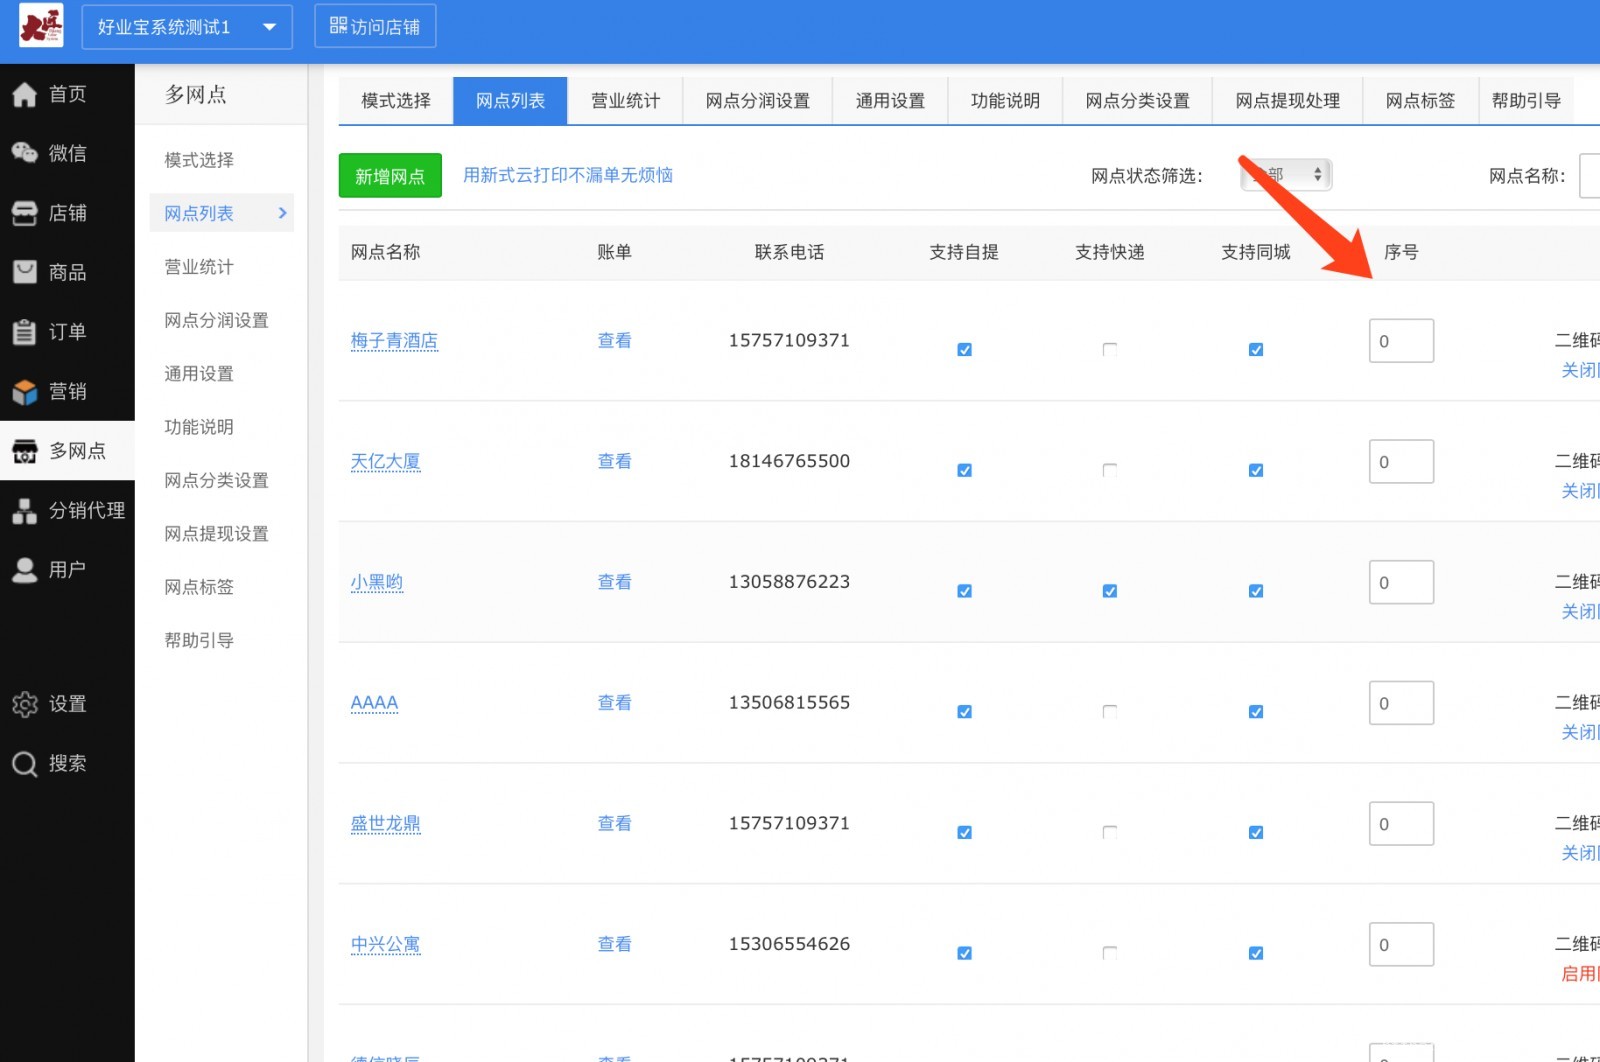Select the phone number 18146765500

(x=789, y=461)
